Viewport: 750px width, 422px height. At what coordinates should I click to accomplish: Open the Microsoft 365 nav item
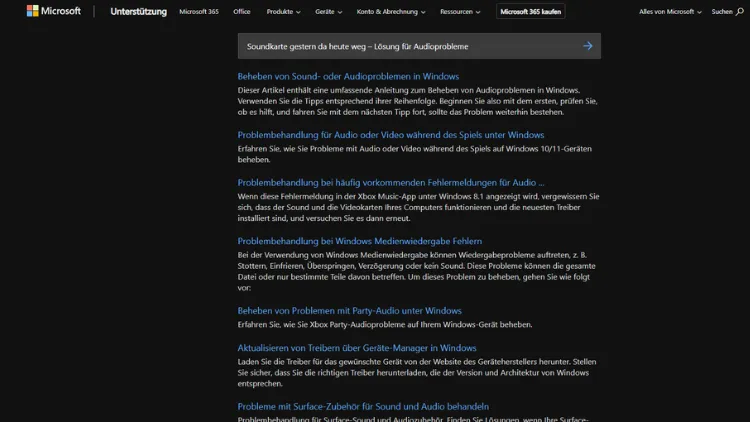click(x=198, y=12)
